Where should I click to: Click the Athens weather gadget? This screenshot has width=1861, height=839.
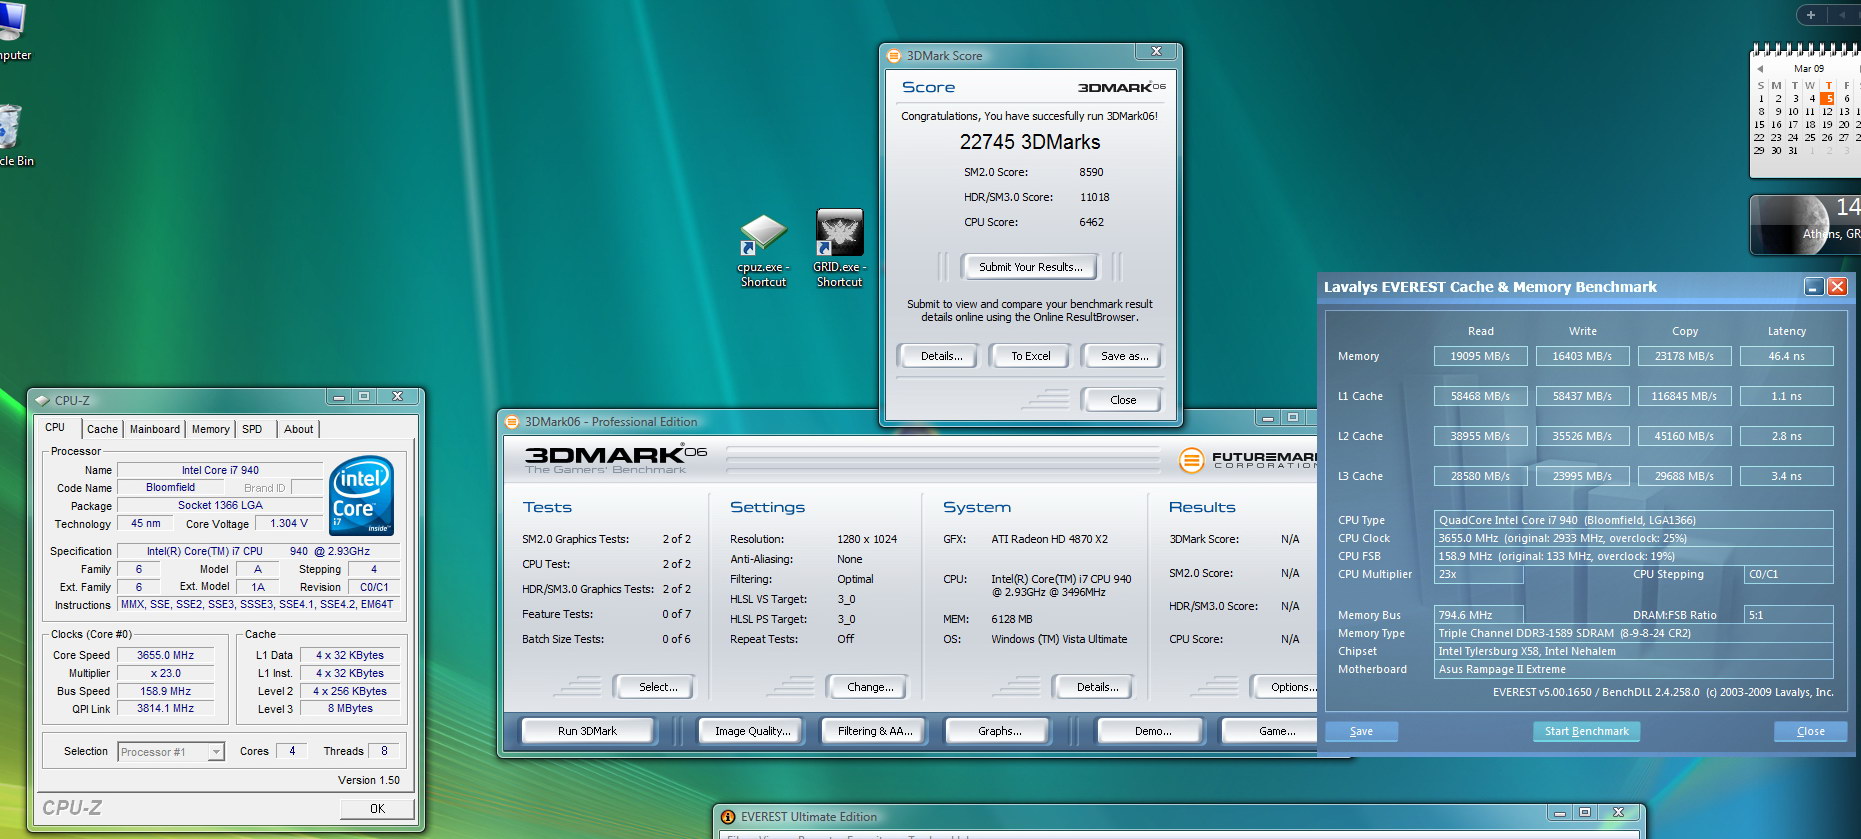click(x=1806, y=223)
